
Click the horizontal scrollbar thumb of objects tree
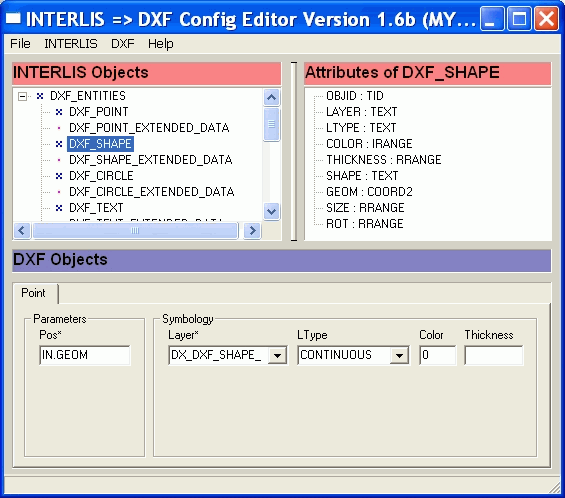pos(135,230)
